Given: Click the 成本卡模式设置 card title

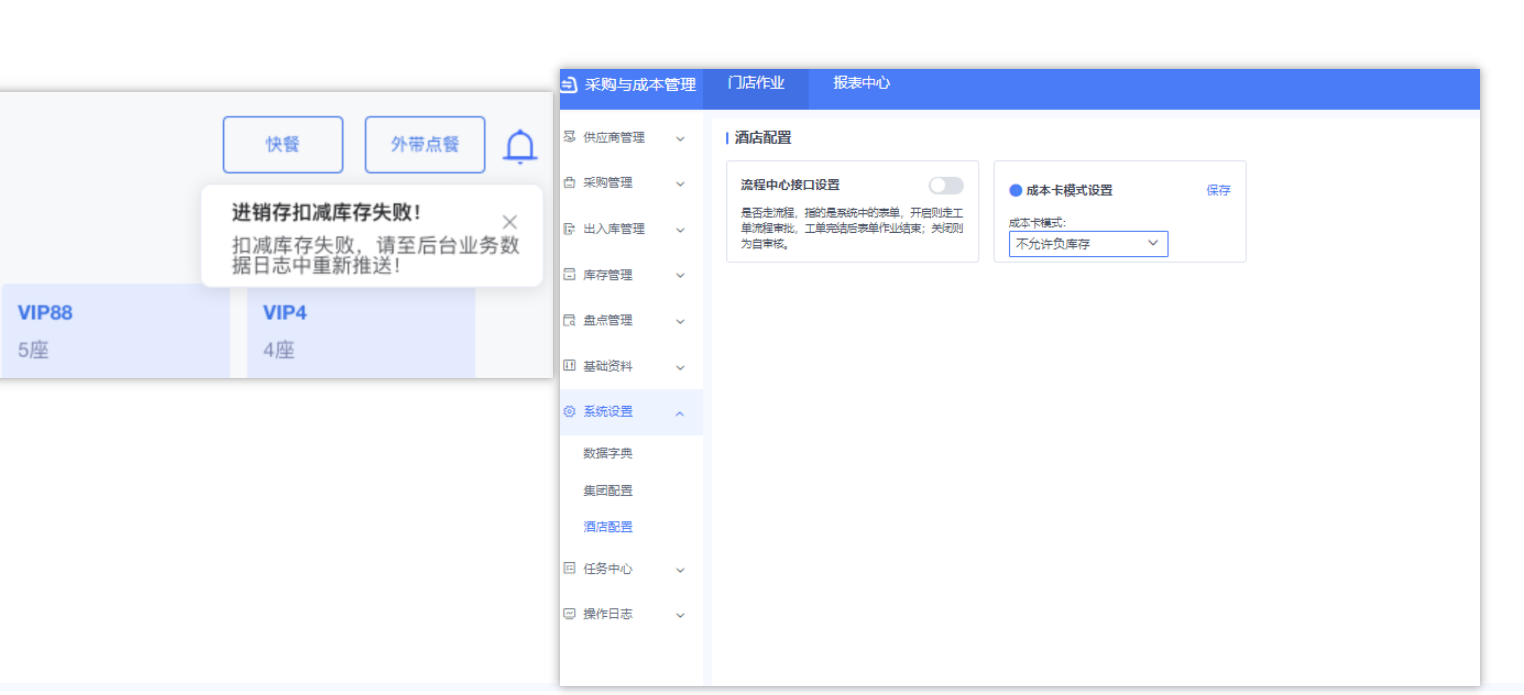Looking at the screenshot, I should tap(1069, 190).
